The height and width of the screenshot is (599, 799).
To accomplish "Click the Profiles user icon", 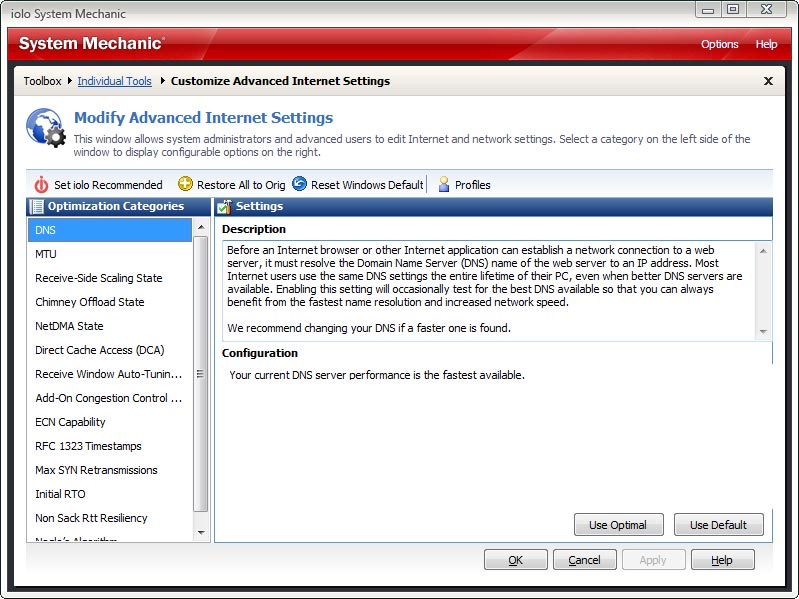I will pyautogui.click(x=444, y=184).
